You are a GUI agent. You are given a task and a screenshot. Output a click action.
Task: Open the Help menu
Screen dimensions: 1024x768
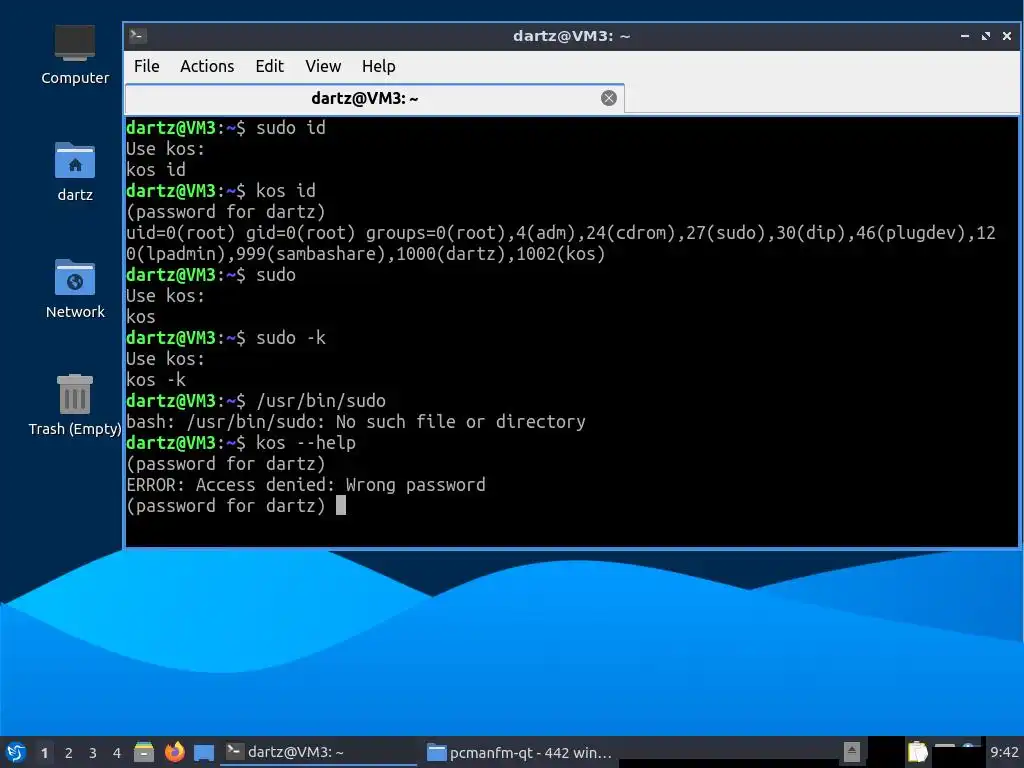[379, 66]
